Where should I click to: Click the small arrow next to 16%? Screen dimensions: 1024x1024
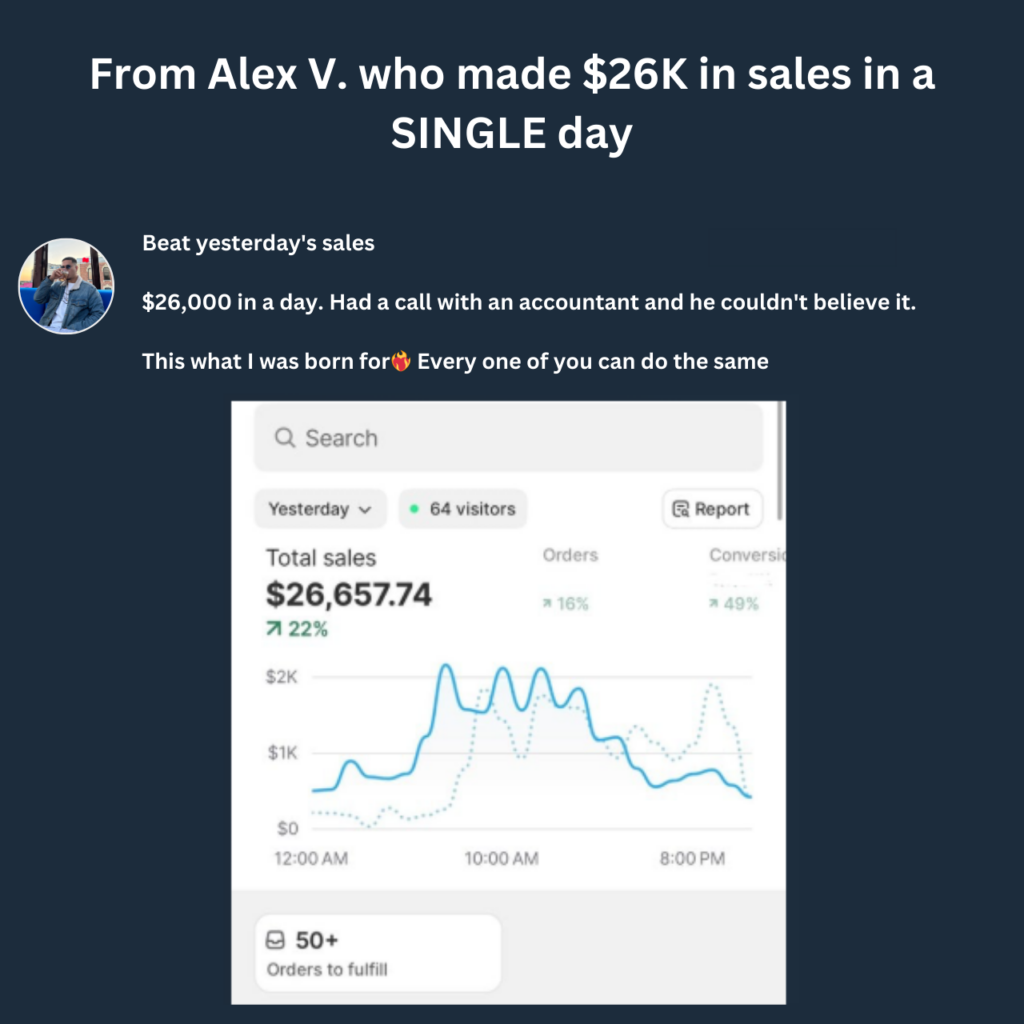click(547, 604)
